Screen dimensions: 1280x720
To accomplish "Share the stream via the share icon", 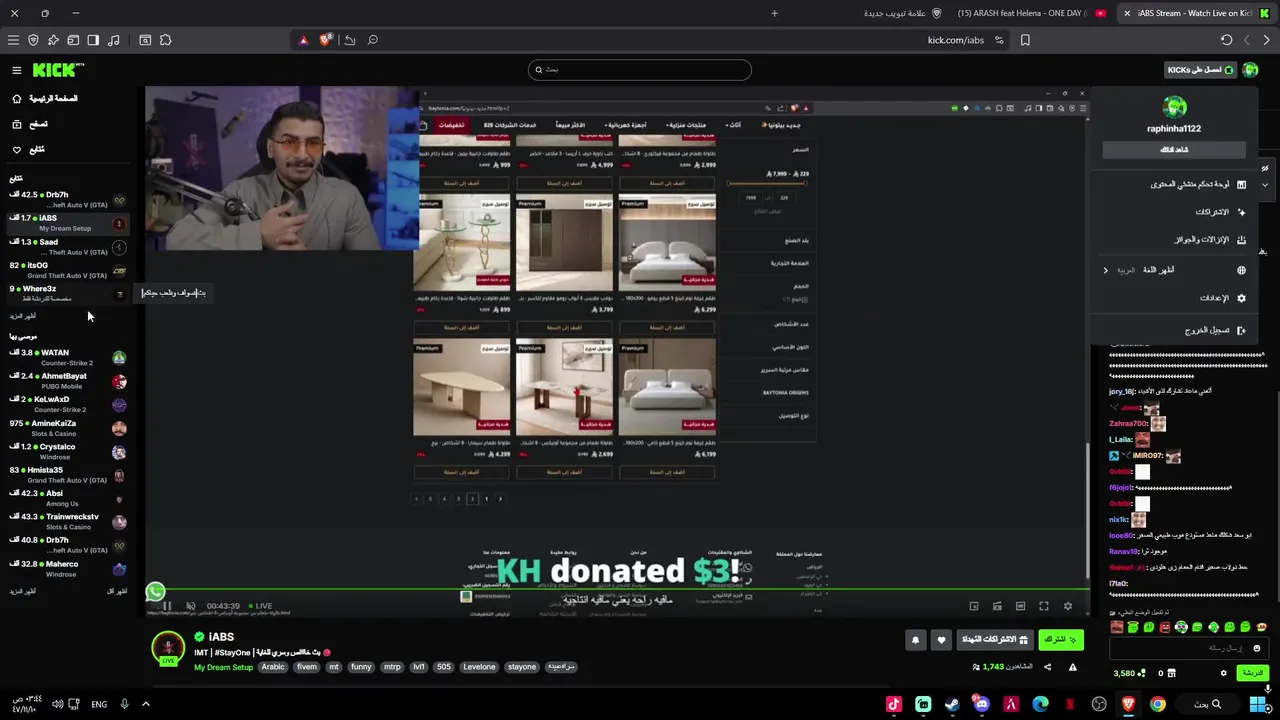I will (1048, 667).
